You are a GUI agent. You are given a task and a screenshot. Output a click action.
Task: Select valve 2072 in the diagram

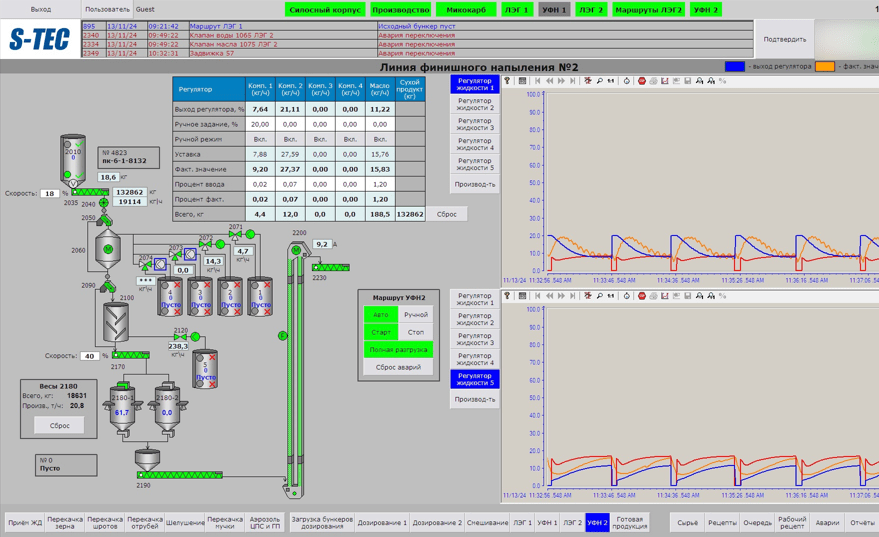pos(206,244)
